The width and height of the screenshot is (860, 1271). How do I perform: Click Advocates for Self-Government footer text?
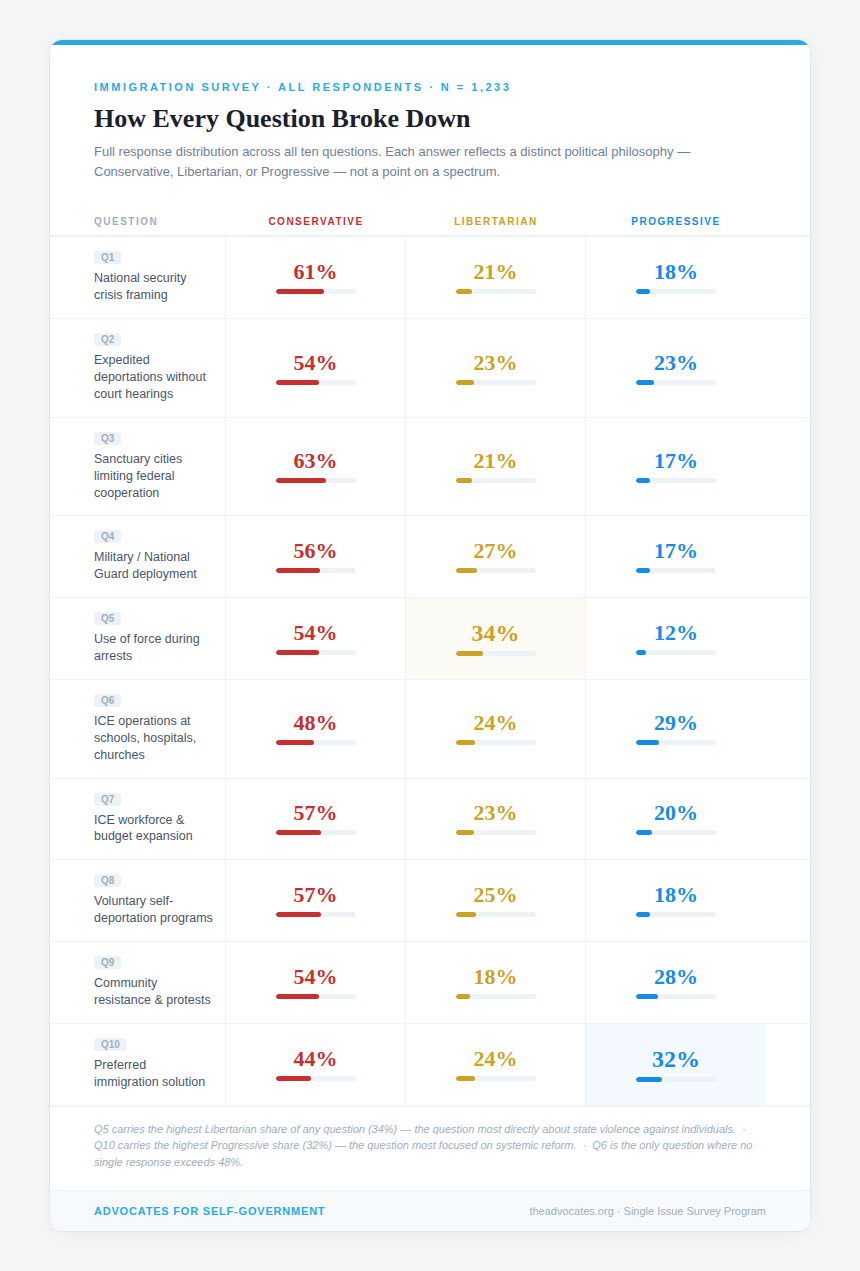pos(209,1211)
